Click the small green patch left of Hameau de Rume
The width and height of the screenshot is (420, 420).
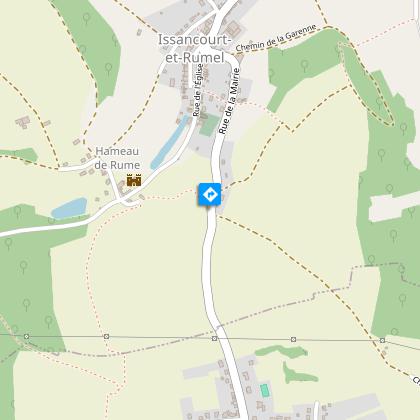pyautogui.click(x=20, y=155)
